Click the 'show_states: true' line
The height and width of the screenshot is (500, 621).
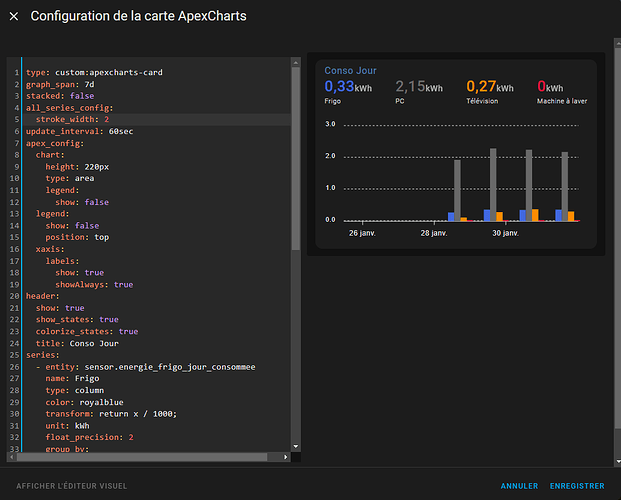pos(77,319)
